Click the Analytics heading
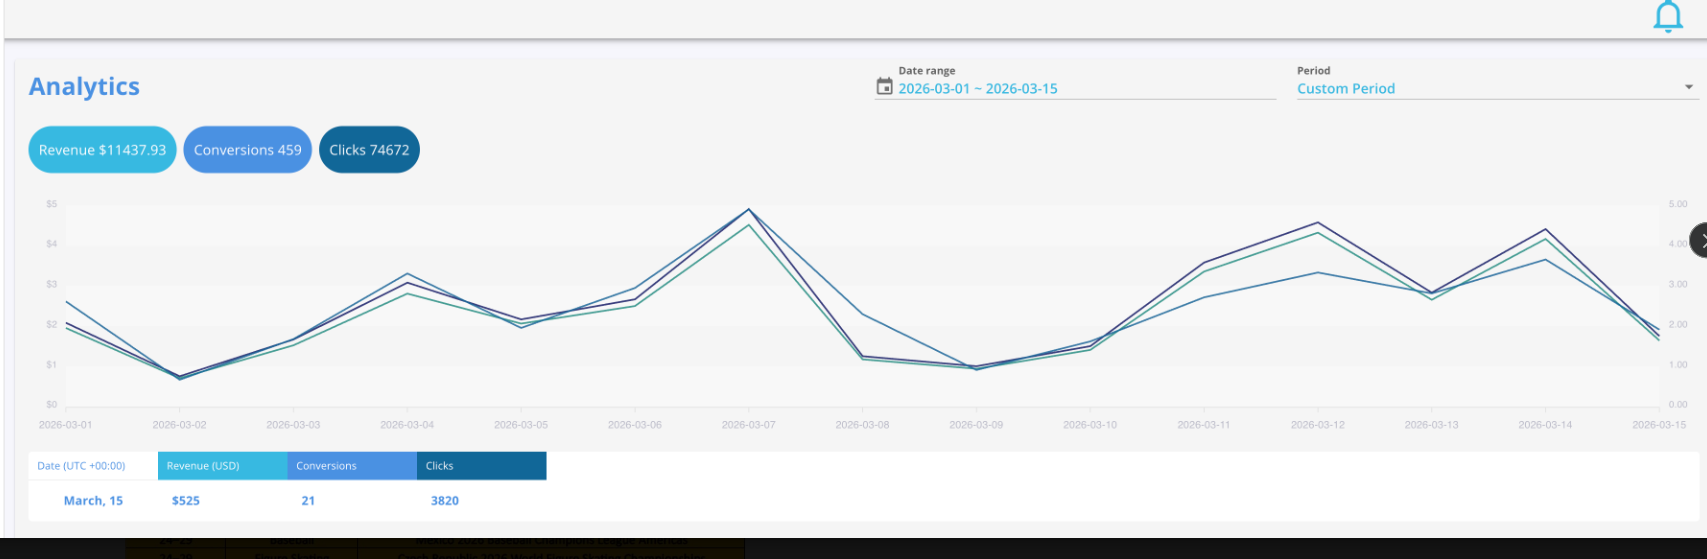Screen dimensions: 1707x559 tap(84, 87)
